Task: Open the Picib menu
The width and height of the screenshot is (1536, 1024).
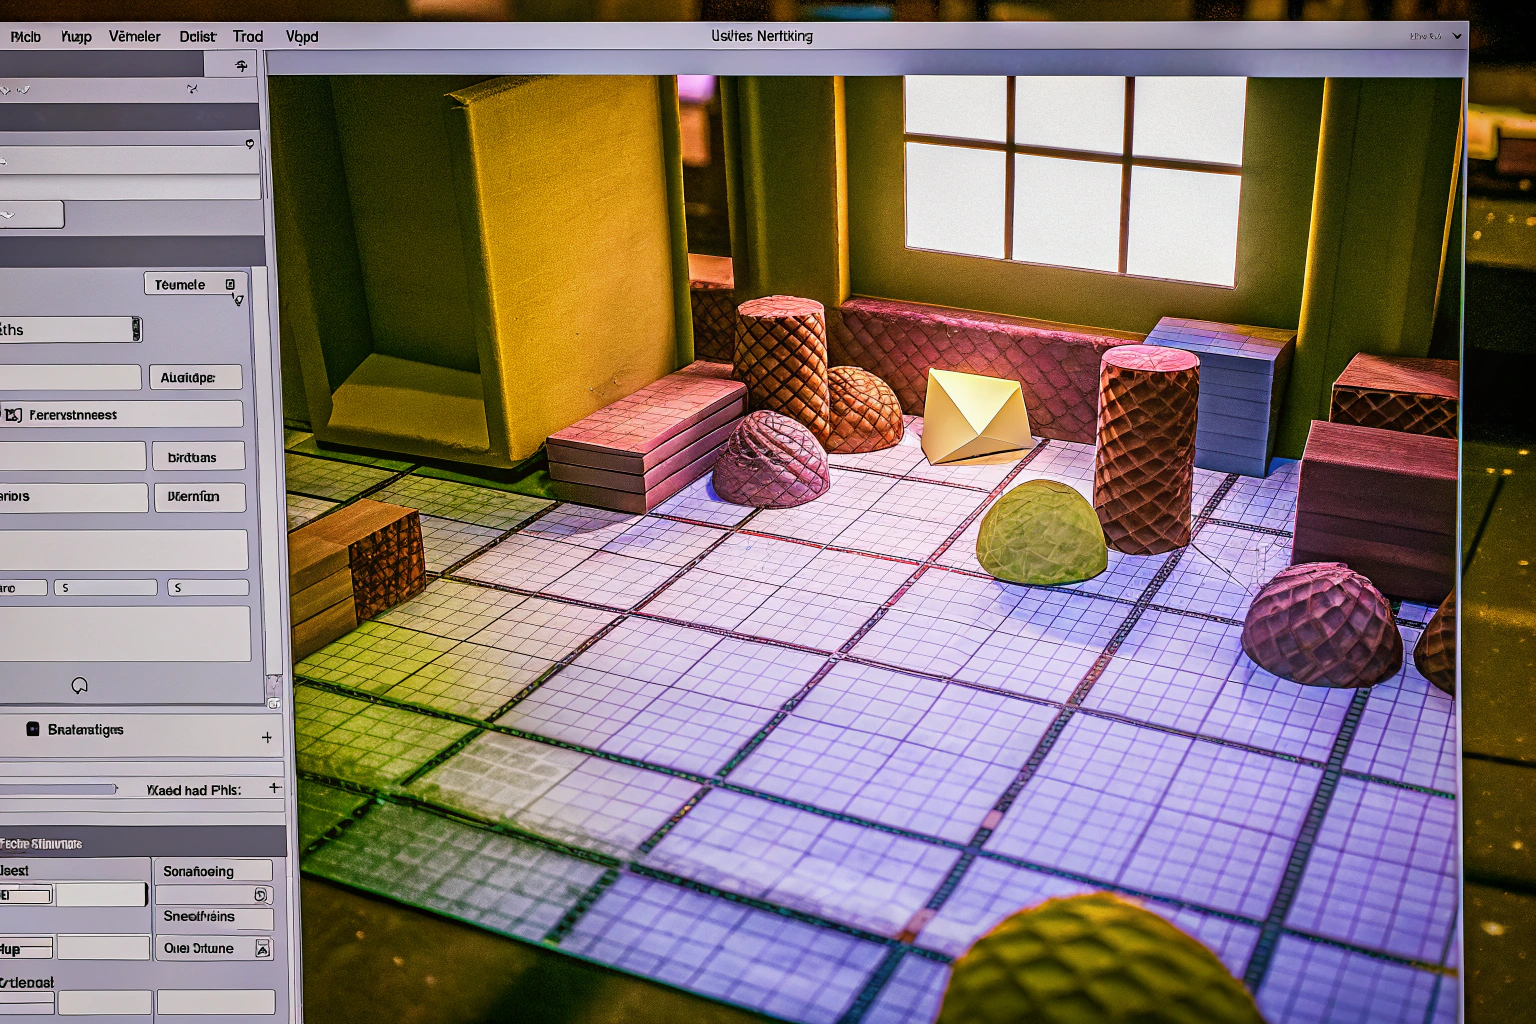Action: 25,37
